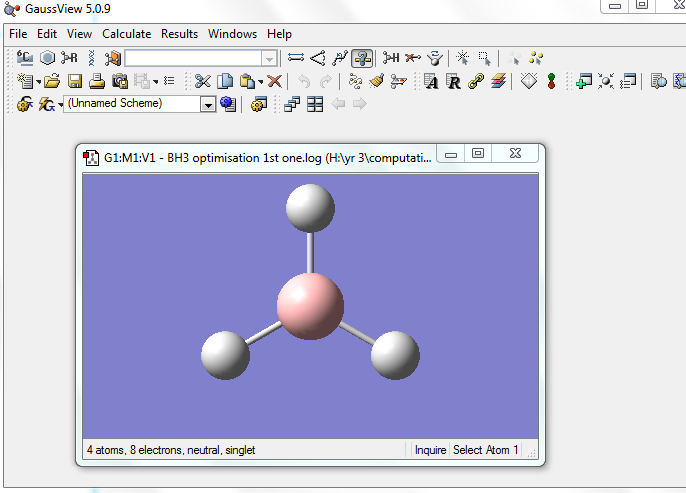686x493 pixels.
Task: Open the Windows menu
Action: (x=232, y=34)
